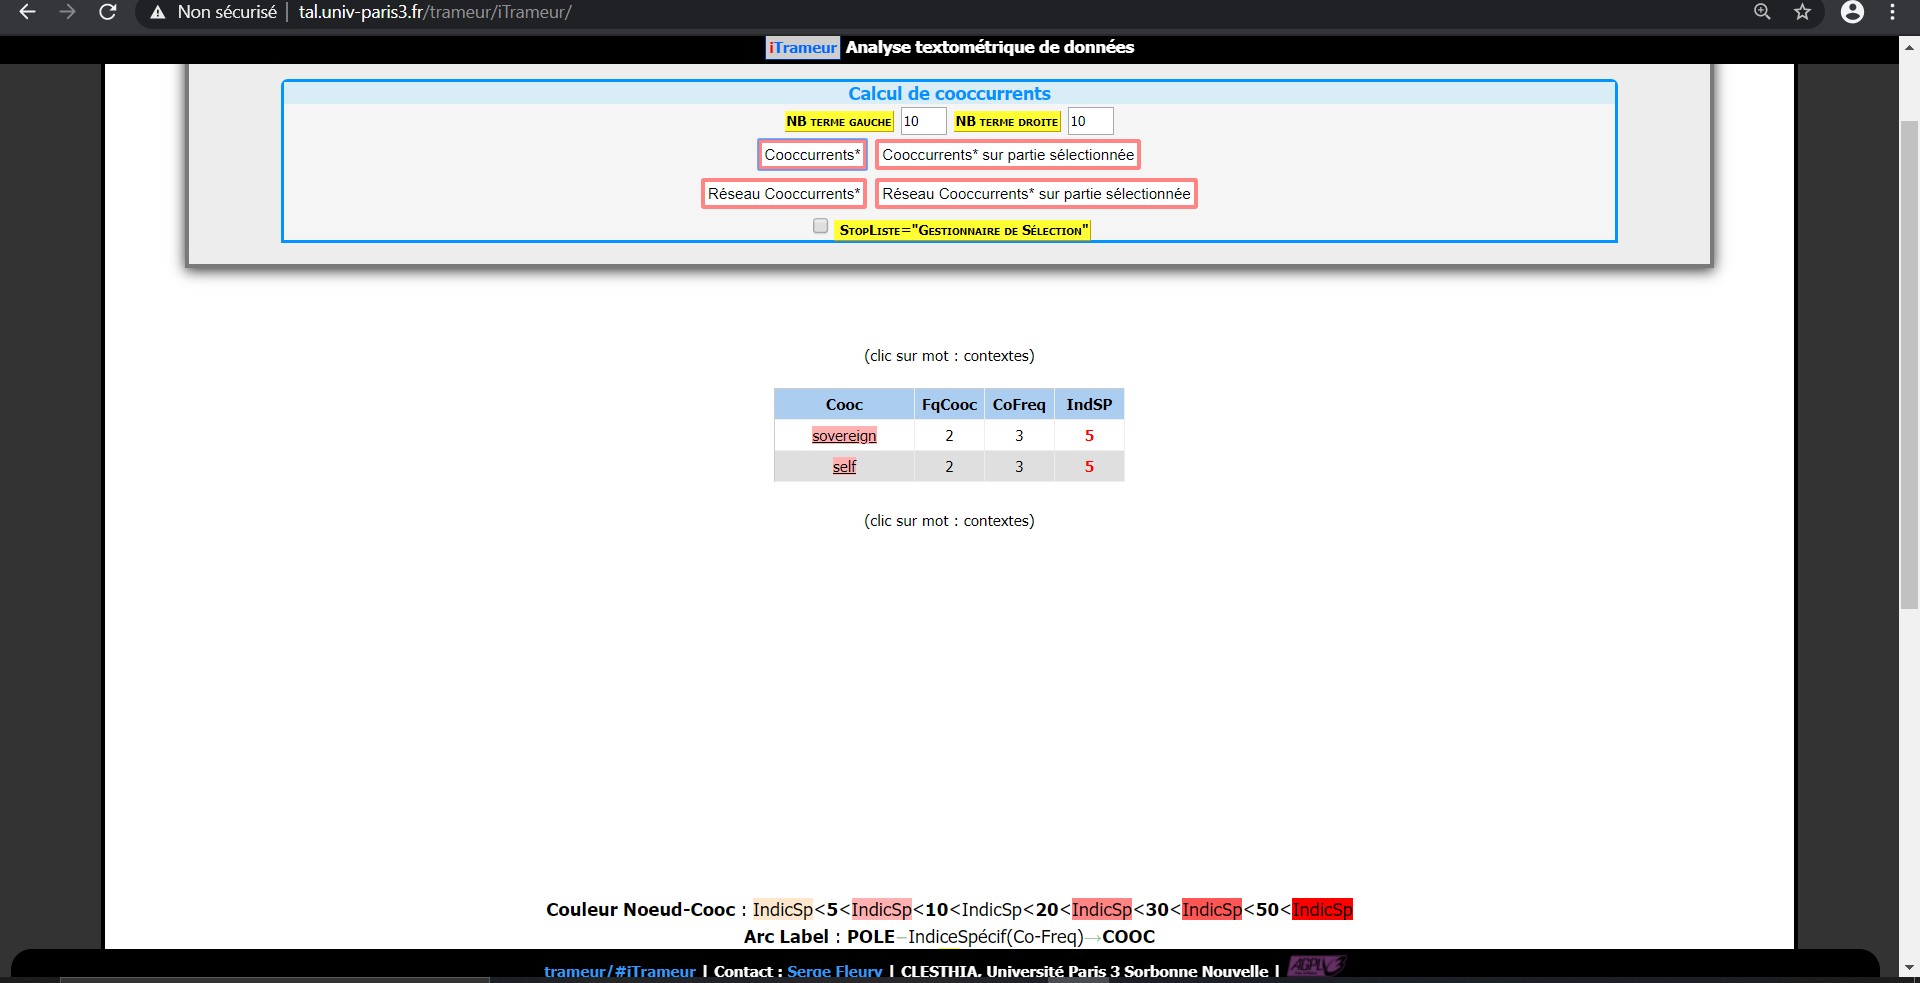Open contexts for the word sovereign

pyautogui.click(x=844, y=436)
